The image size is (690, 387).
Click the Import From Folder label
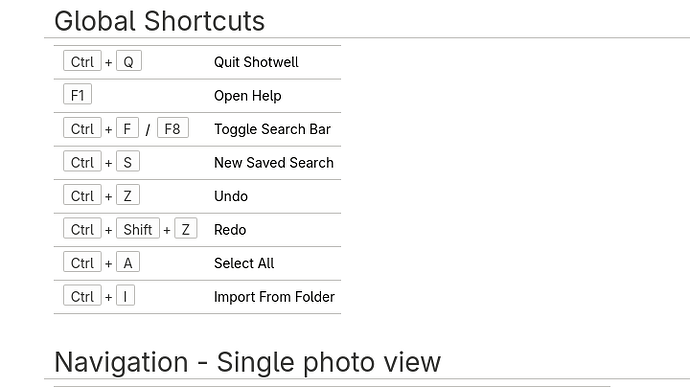(275, 296)
